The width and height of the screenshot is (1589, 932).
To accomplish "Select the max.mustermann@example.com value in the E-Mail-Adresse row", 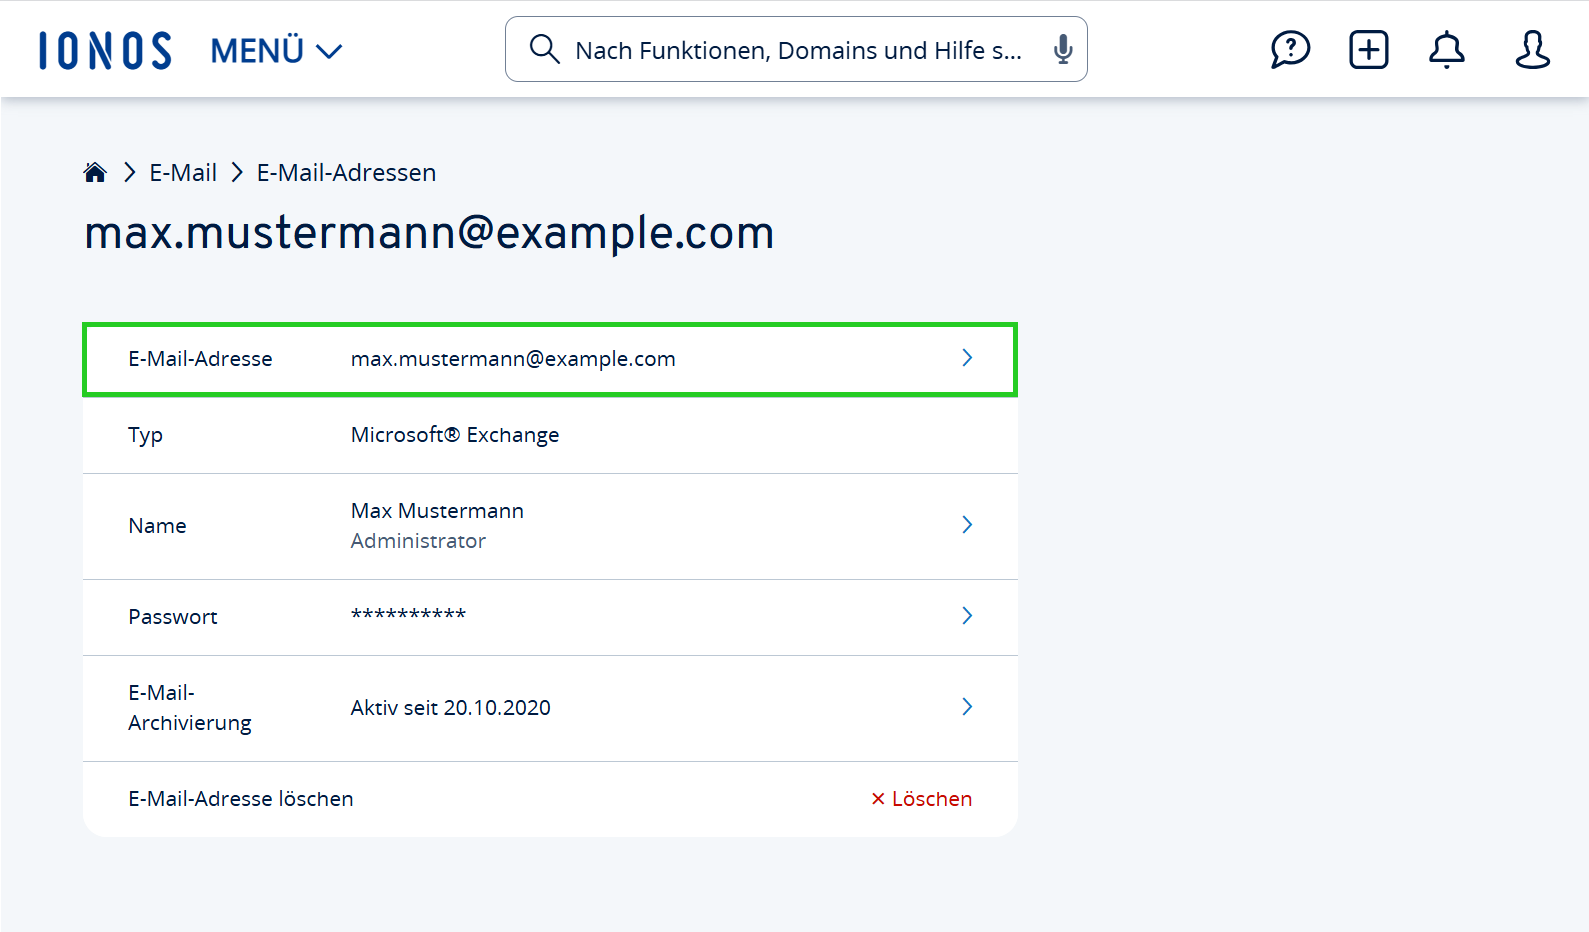I will point(513,359).
